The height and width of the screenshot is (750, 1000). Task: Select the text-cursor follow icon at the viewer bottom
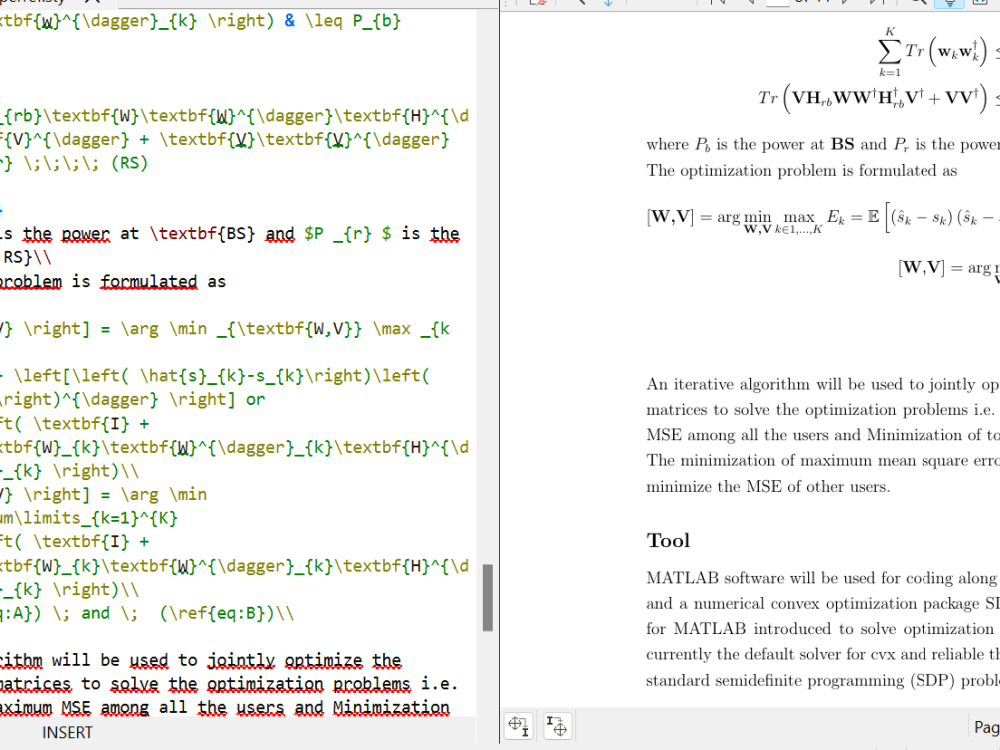point(557,726)
